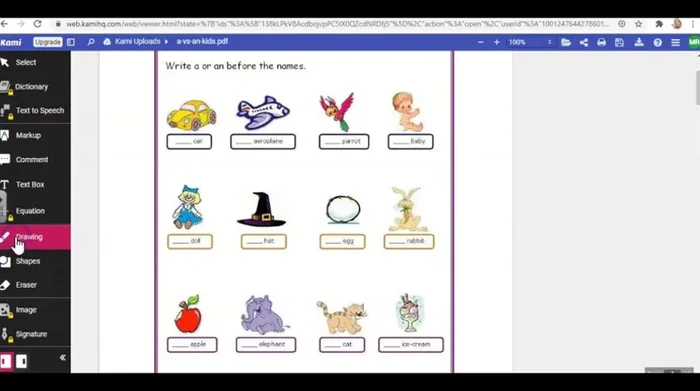Click the Upgrade button
The width and height of the screenshot is (700, 391).
pos(47,42)
